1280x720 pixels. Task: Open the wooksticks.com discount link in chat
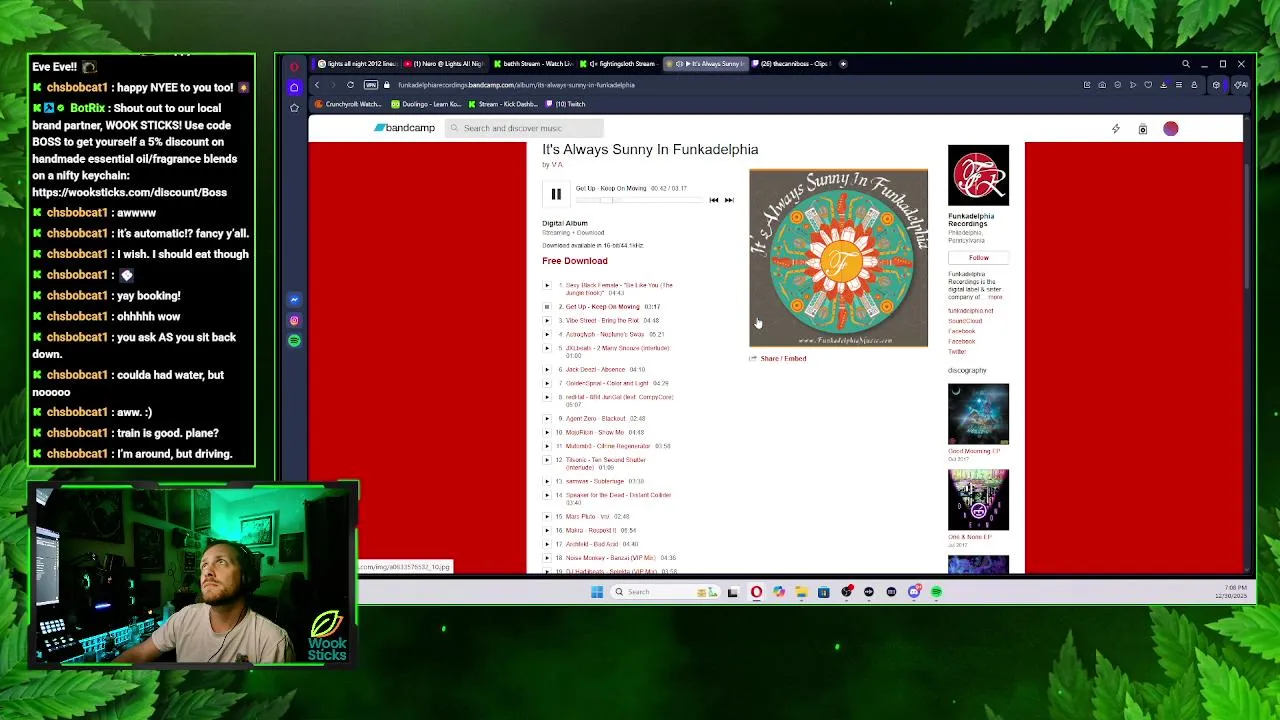(129, 192)
